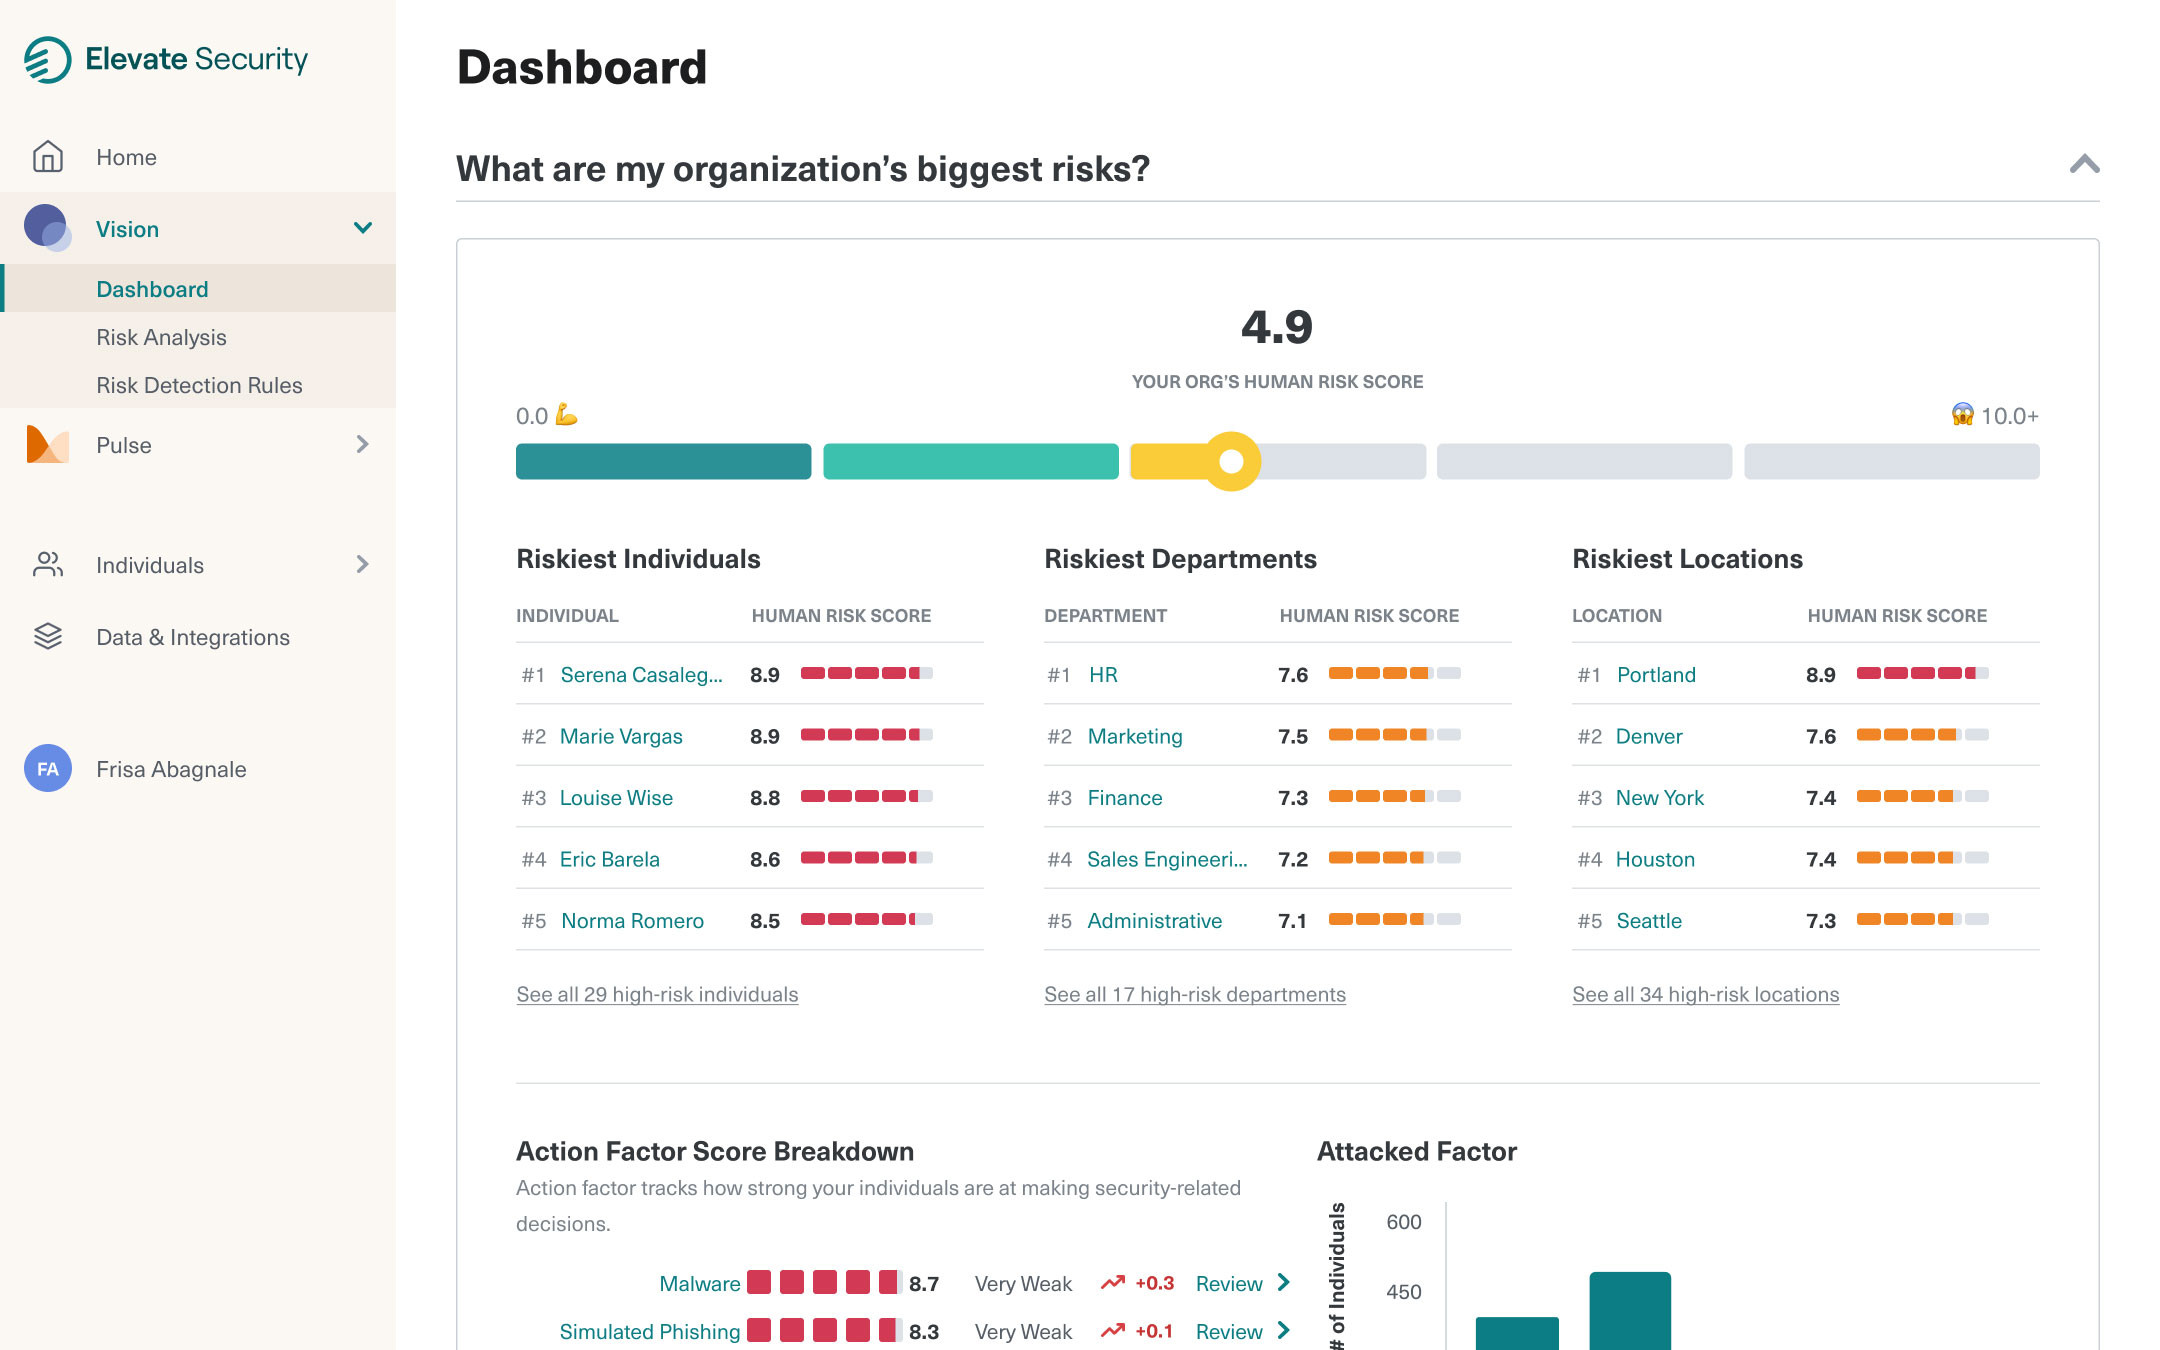
Task: Click the Data & Integrations layers icon
Action: [48, 637]
